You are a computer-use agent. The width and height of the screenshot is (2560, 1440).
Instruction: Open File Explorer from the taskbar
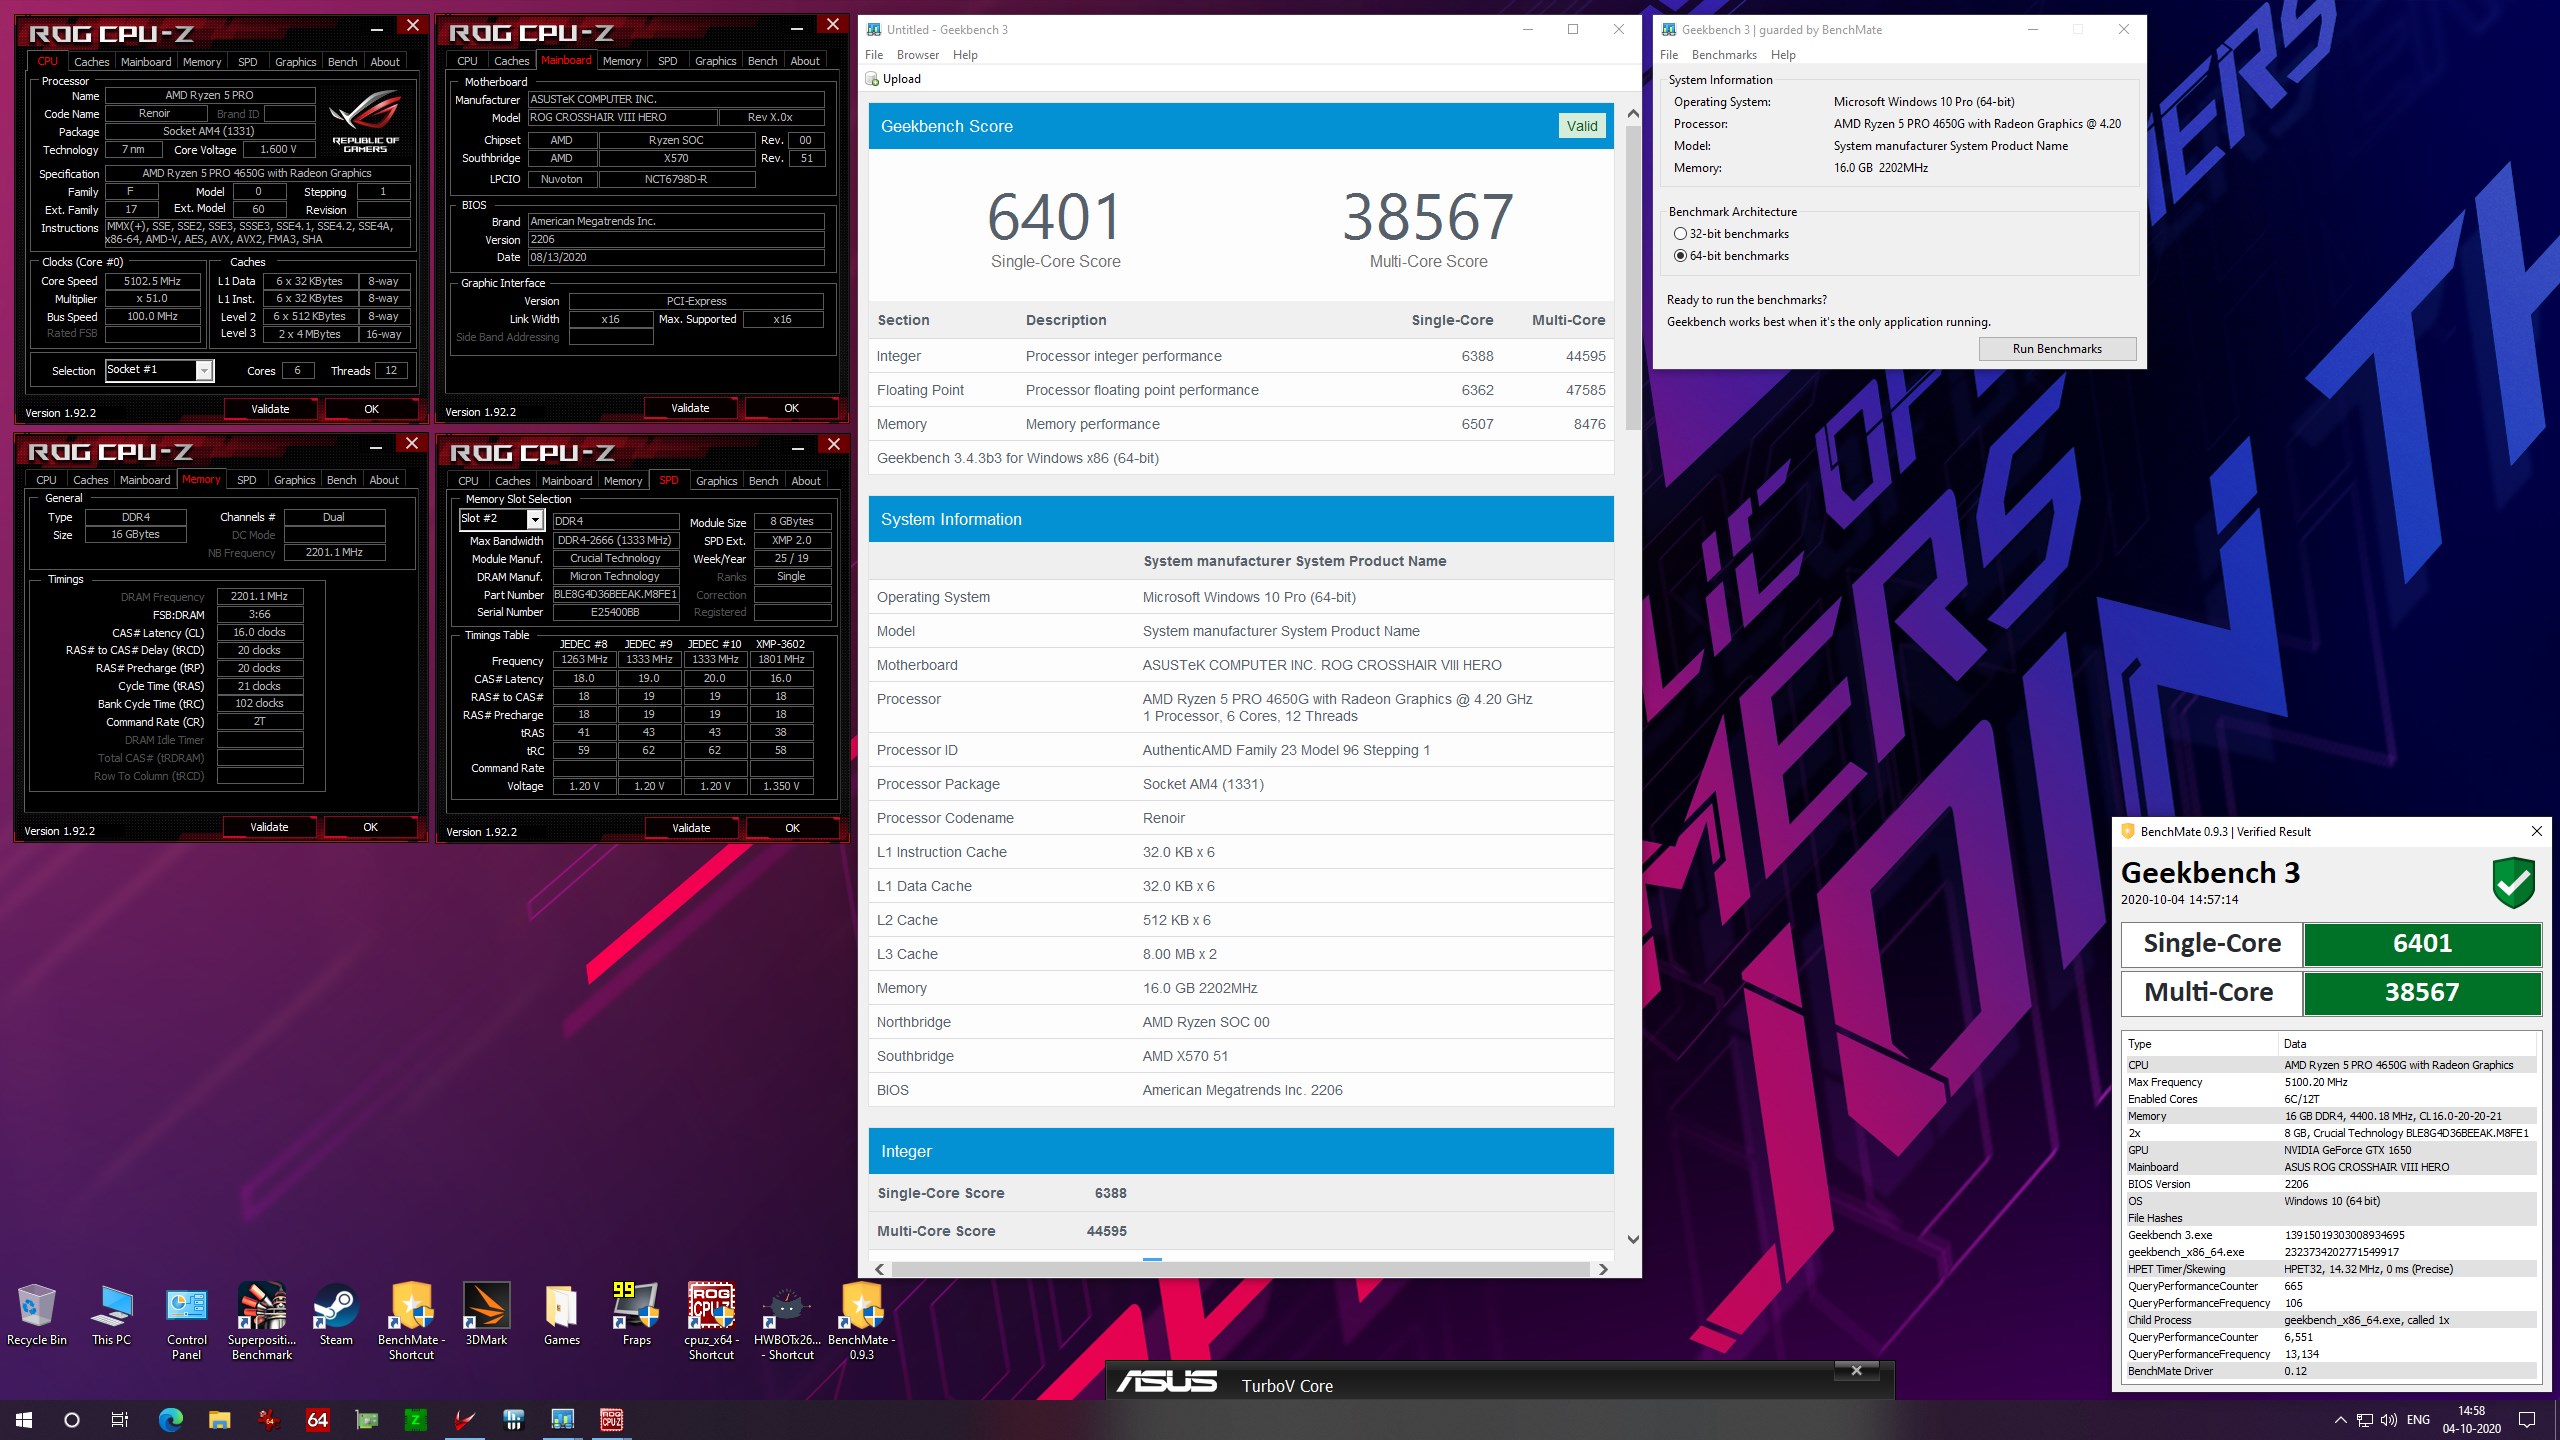(x=220, y=1419)
